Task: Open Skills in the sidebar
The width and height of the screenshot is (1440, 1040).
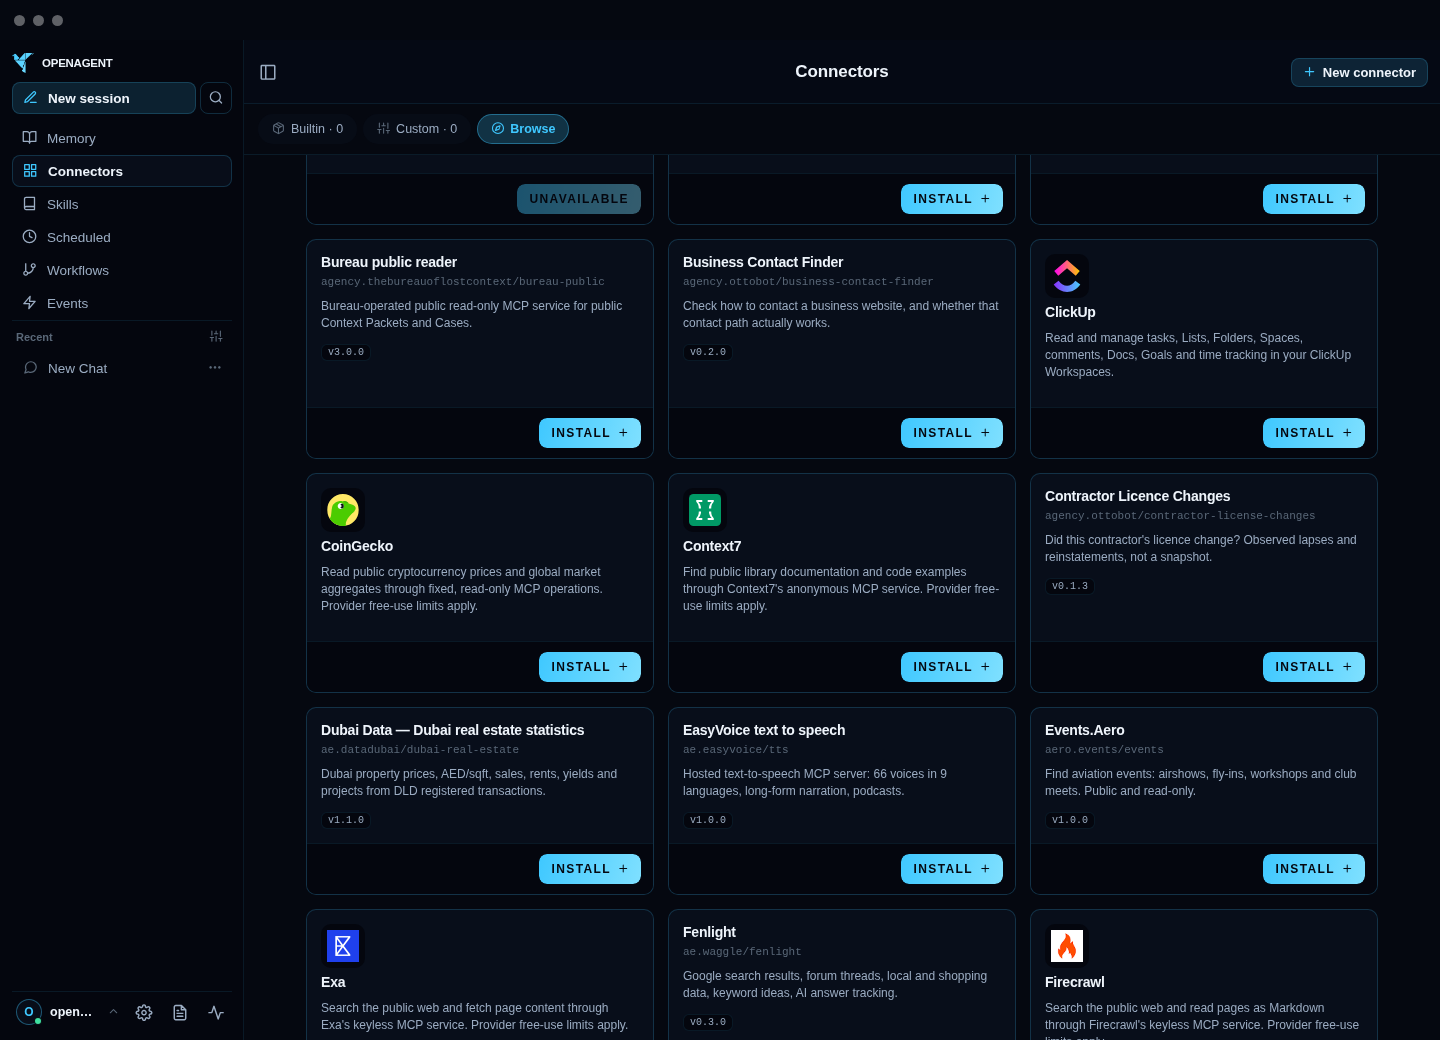Action: pyautogui.click(x=122, y=204)
